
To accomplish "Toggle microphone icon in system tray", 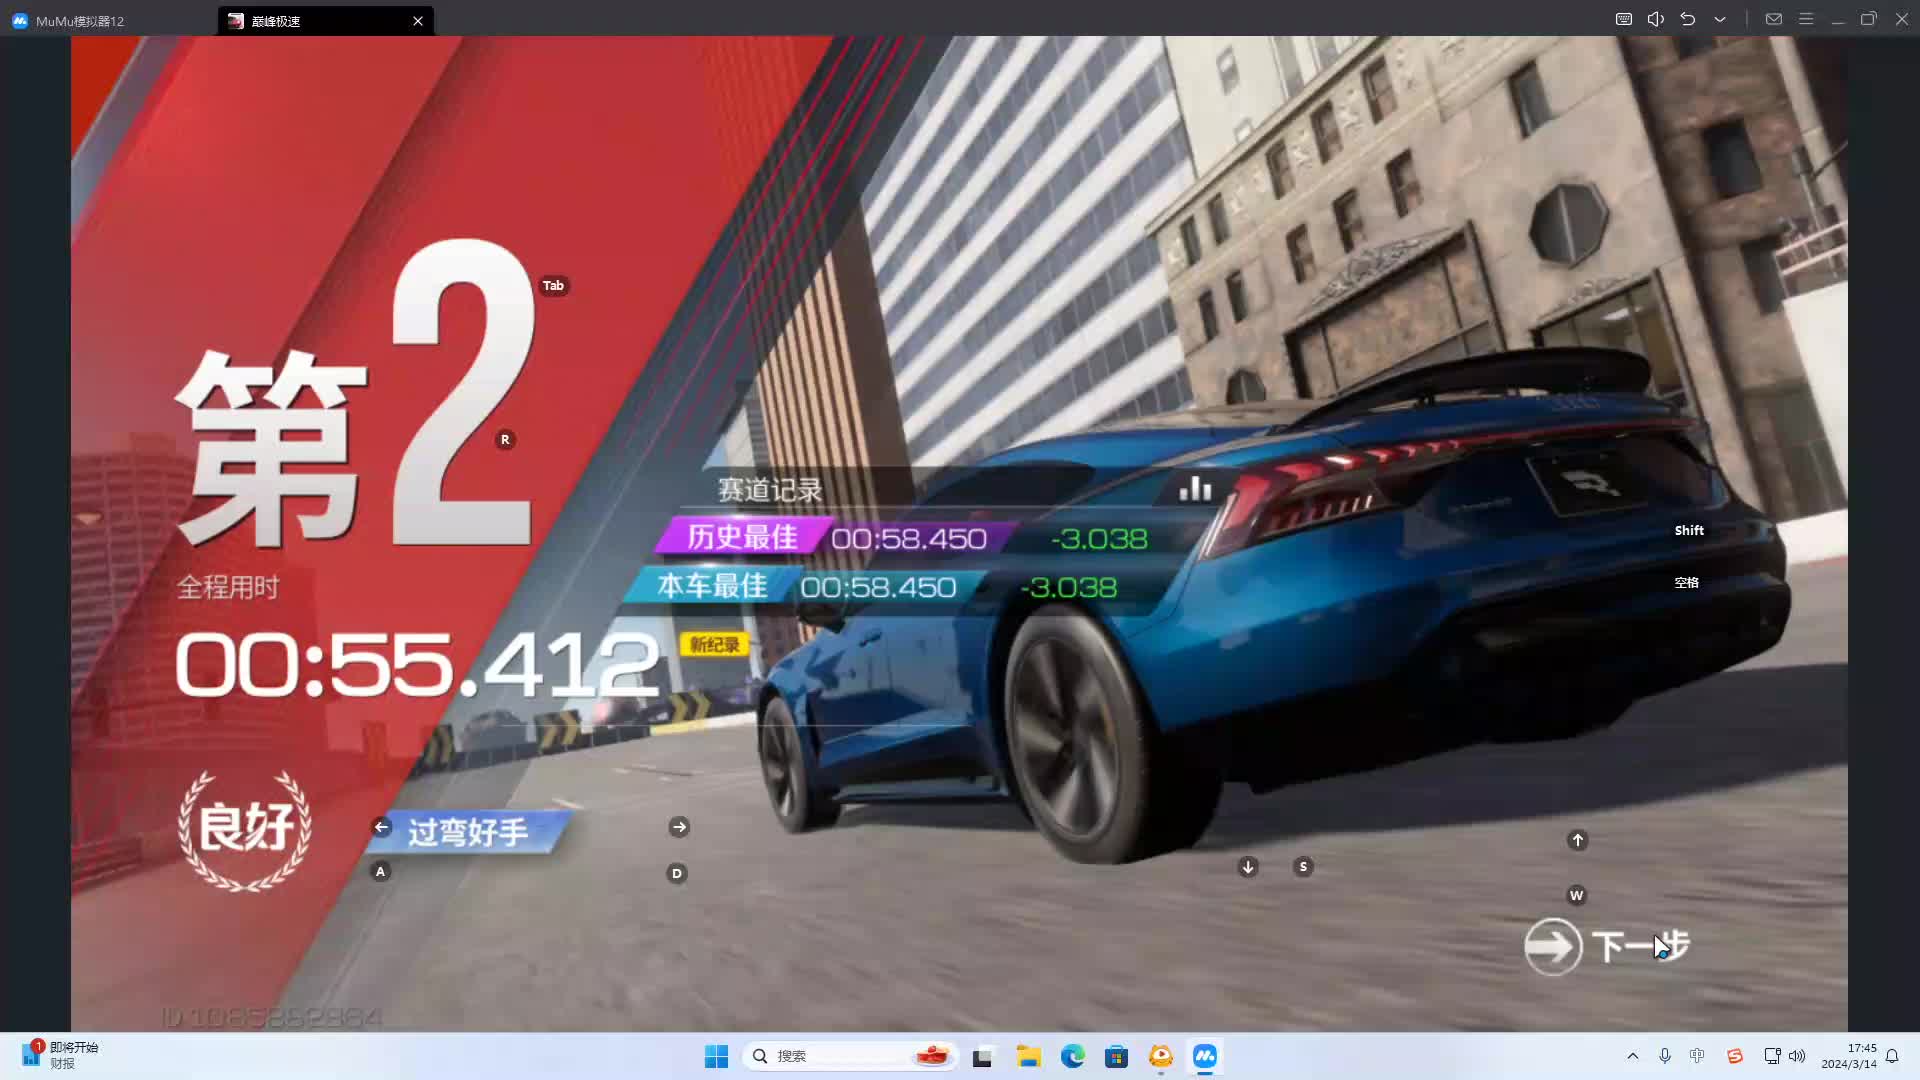I will (x=1665, y=1056).
